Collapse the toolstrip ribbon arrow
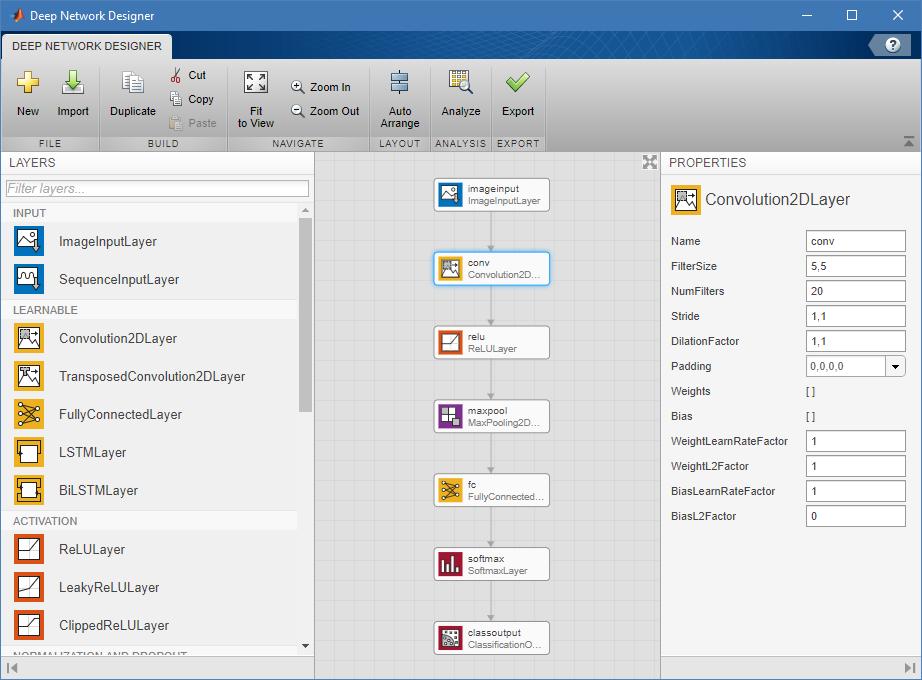 coord(909,141)
